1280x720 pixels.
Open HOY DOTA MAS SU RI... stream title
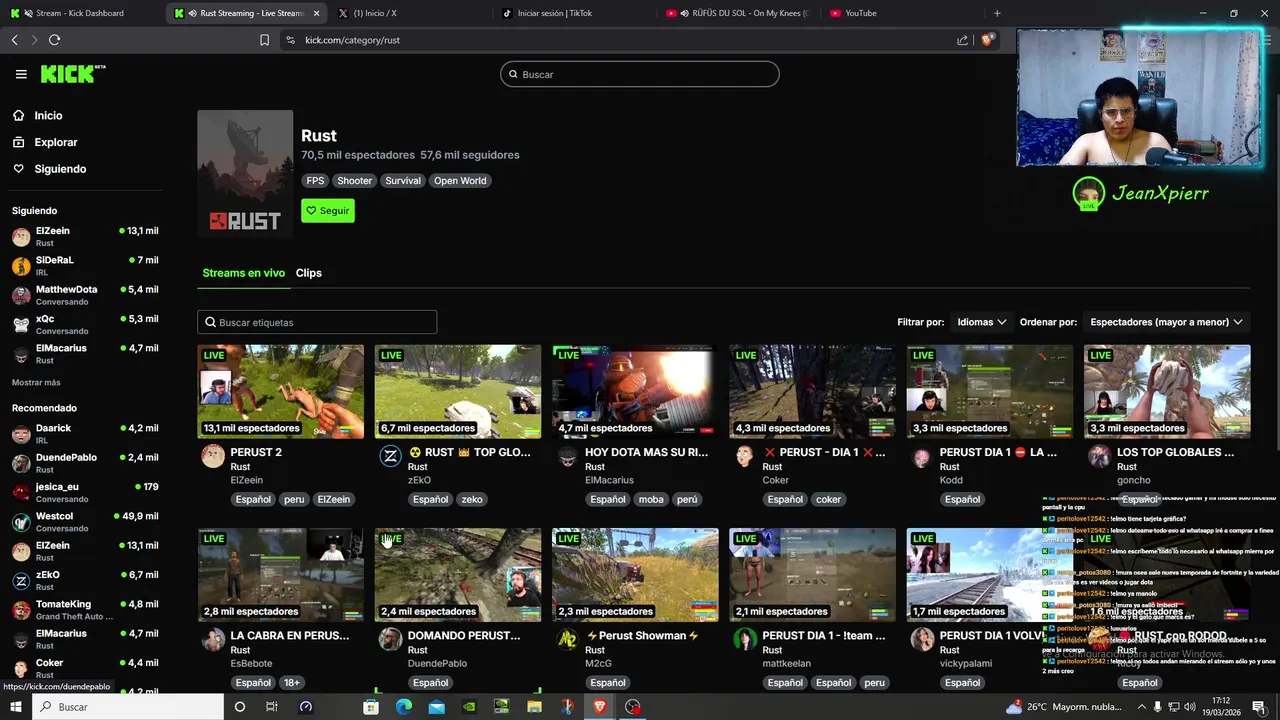pyautogui.click(x=646, y=452)
